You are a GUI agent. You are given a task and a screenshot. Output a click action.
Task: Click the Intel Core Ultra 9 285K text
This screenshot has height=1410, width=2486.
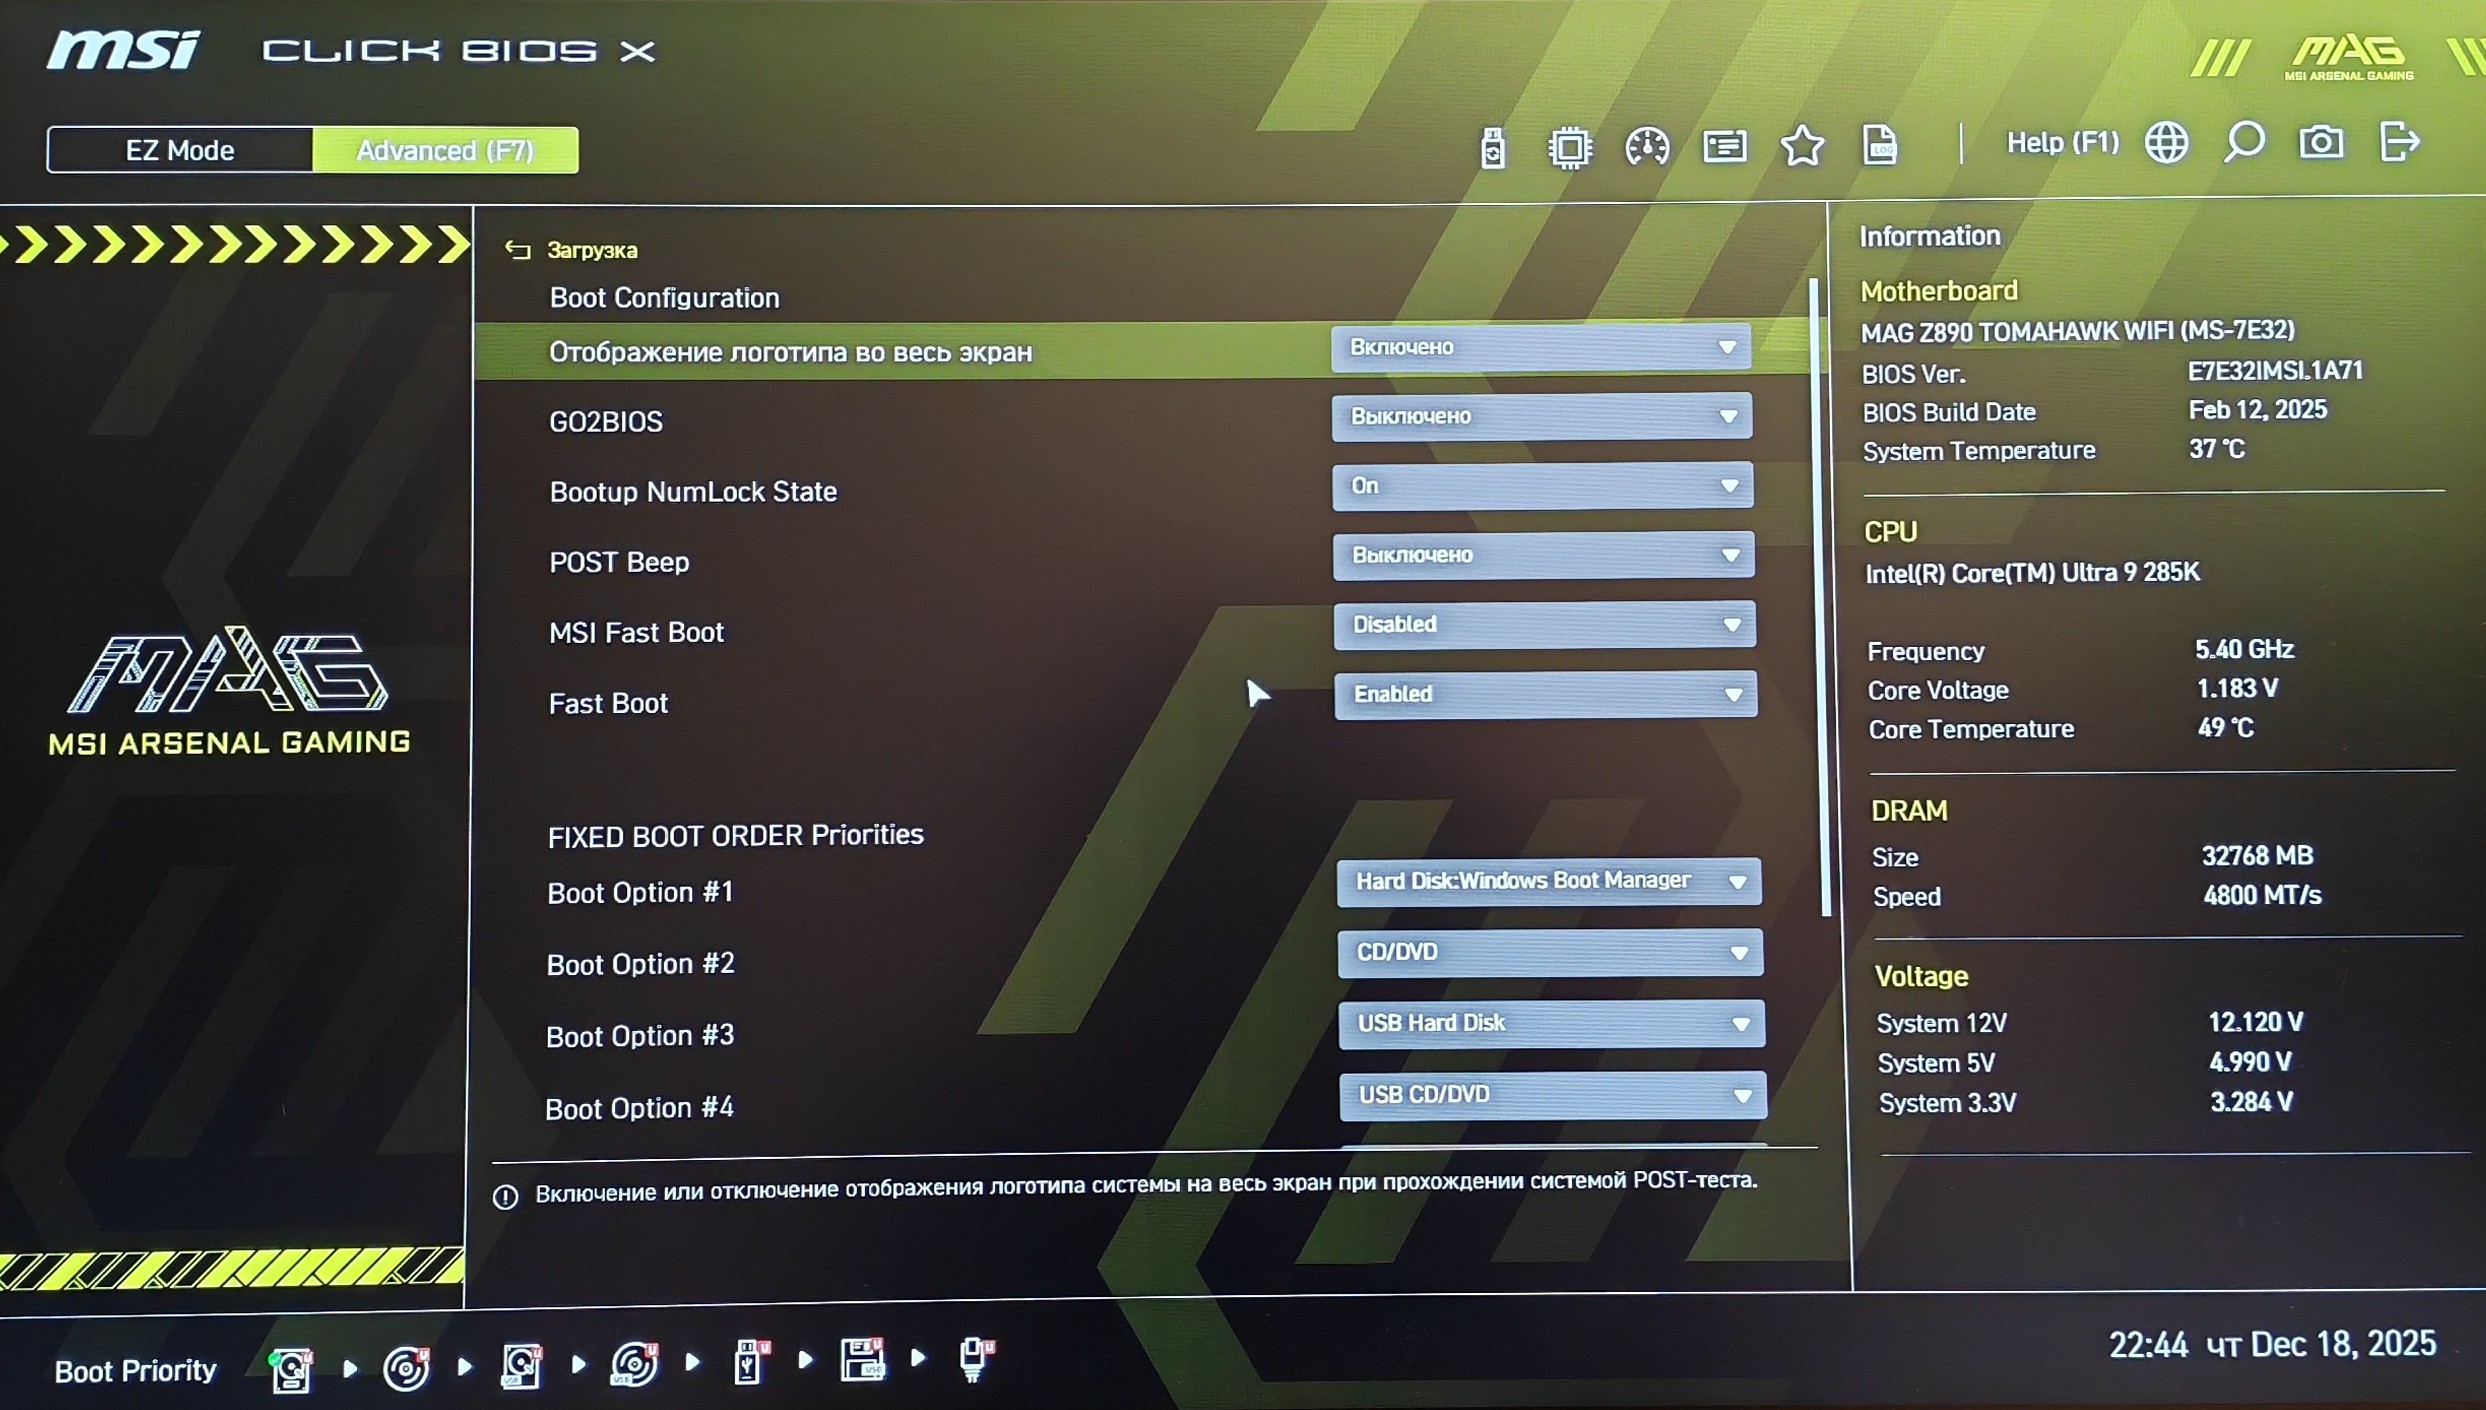click(x=2032, y=573)
